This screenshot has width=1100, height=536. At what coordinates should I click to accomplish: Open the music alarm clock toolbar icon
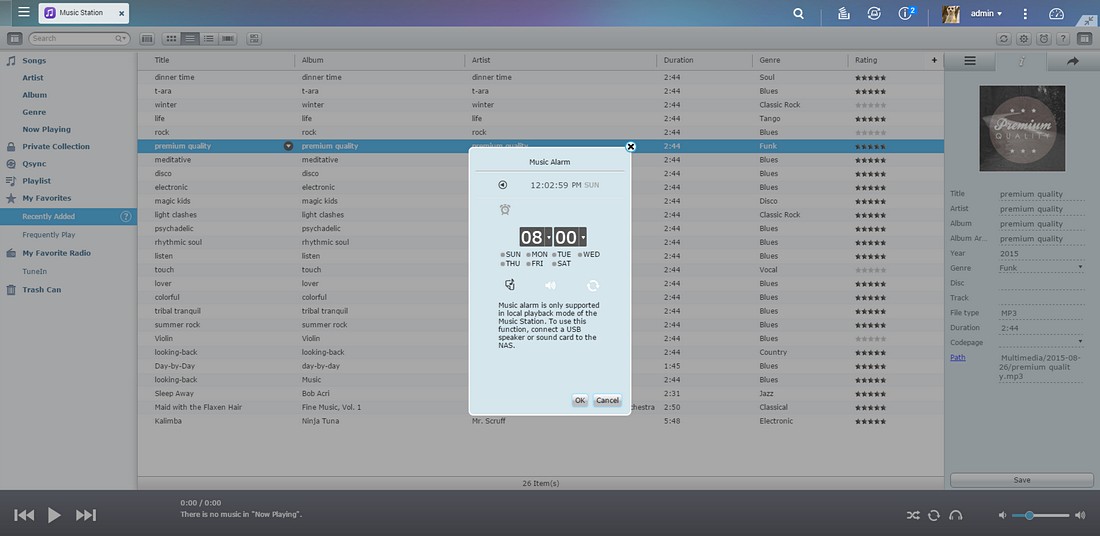coord(1044,39)
